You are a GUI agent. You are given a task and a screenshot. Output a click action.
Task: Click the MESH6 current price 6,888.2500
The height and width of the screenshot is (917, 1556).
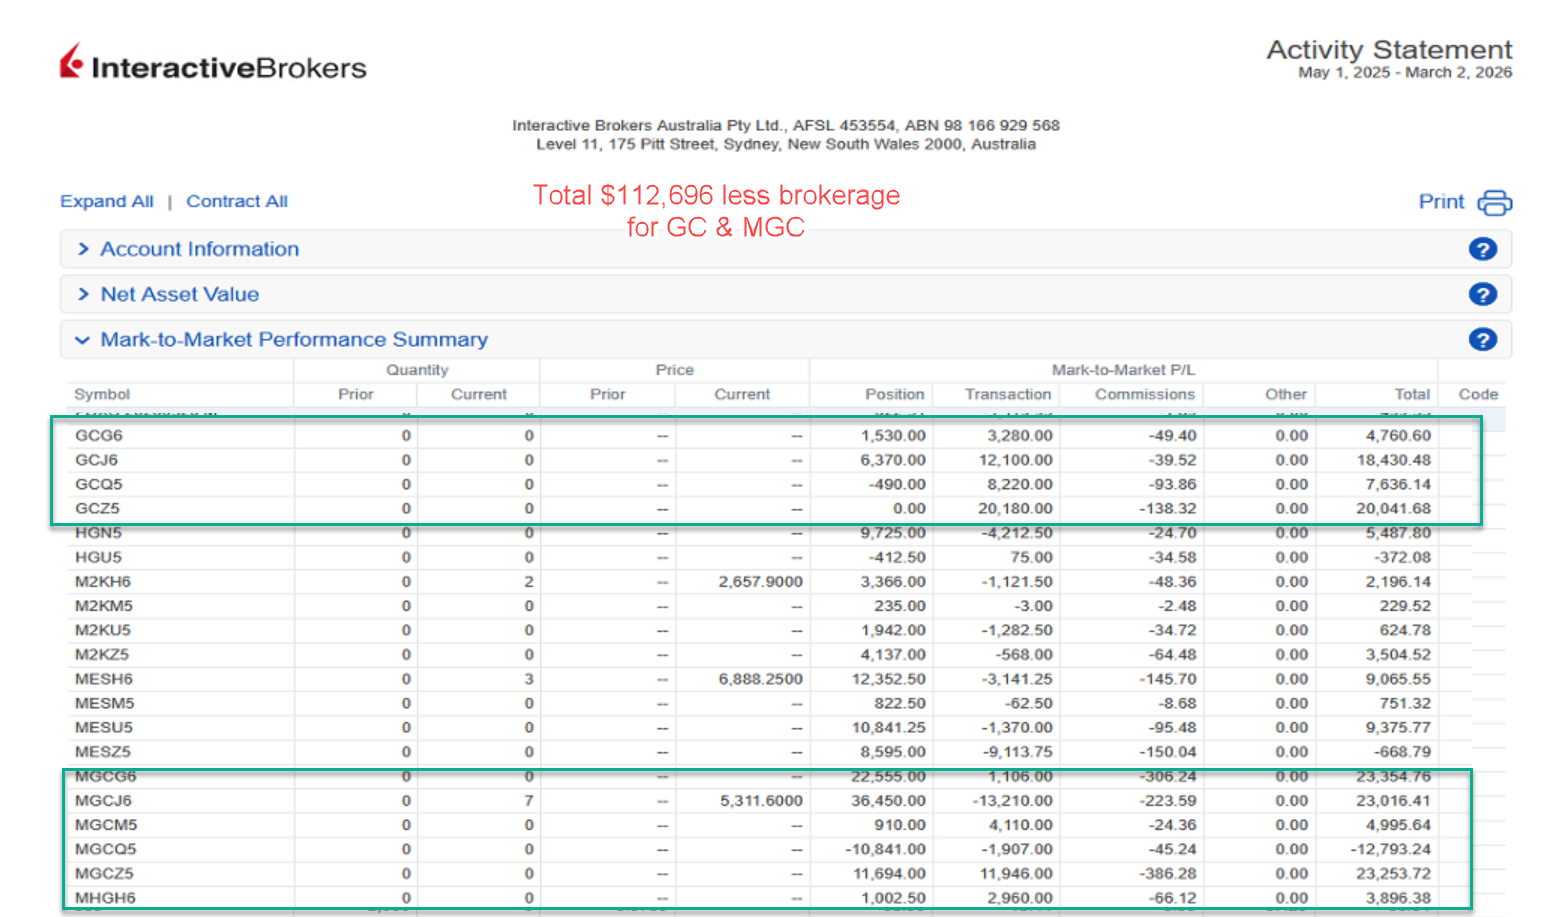pos(760,679)
